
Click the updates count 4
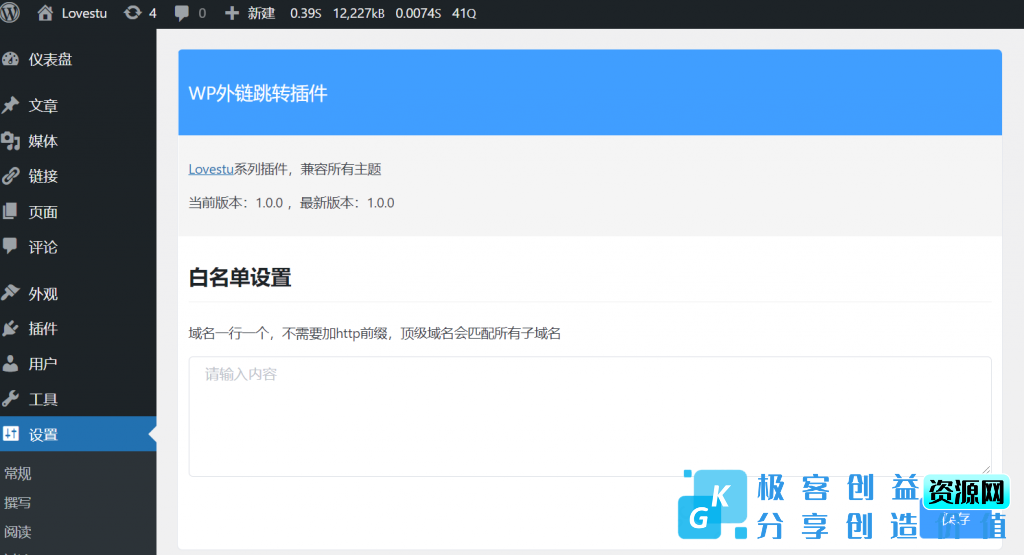click(x=153, y=13)
